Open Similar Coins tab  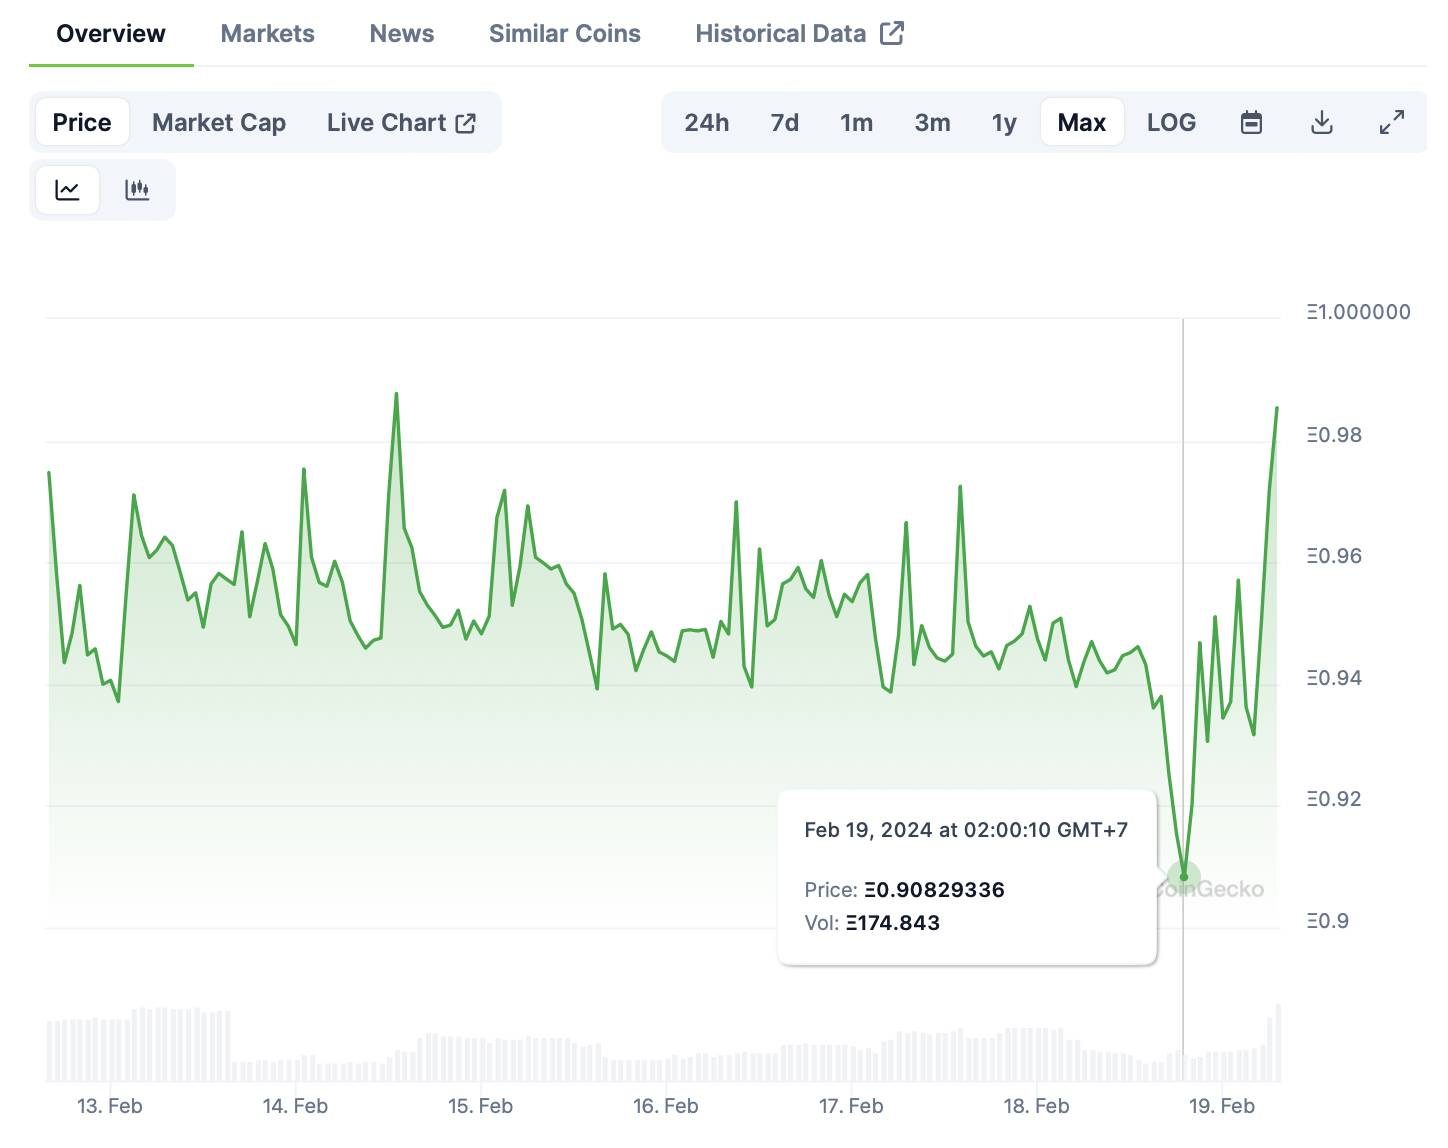[x=564, y=34]
